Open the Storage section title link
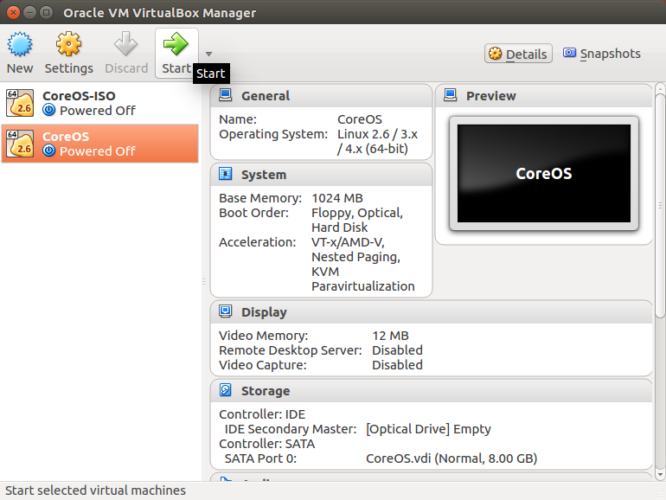 click(265, 391)
